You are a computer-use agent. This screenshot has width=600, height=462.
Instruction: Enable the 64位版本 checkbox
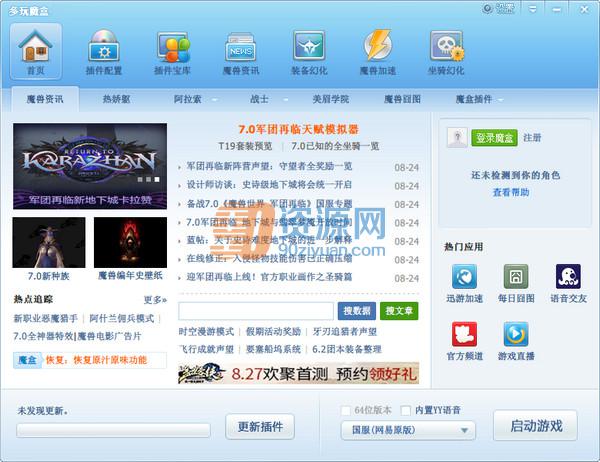point(346,410)
